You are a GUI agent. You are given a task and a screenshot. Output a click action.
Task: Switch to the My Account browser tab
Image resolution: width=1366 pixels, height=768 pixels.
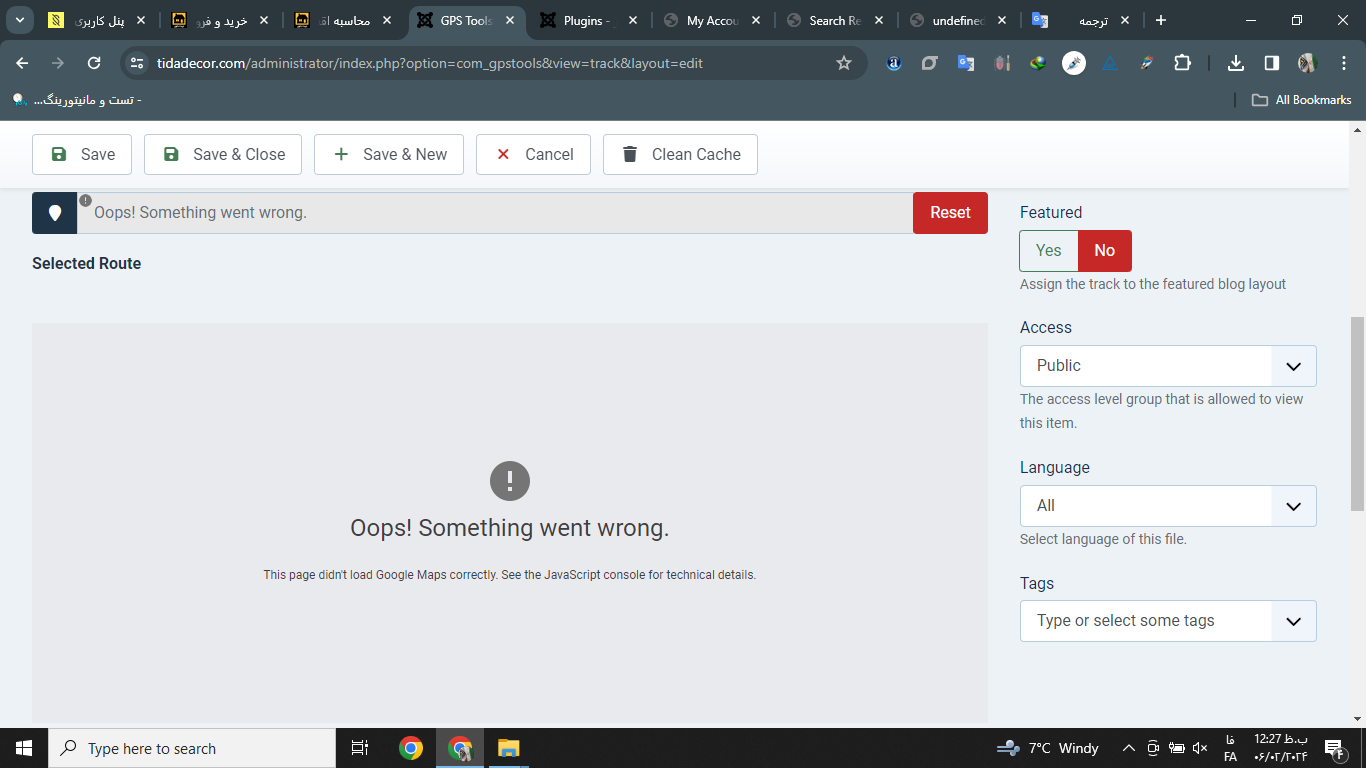pos(711,20)
